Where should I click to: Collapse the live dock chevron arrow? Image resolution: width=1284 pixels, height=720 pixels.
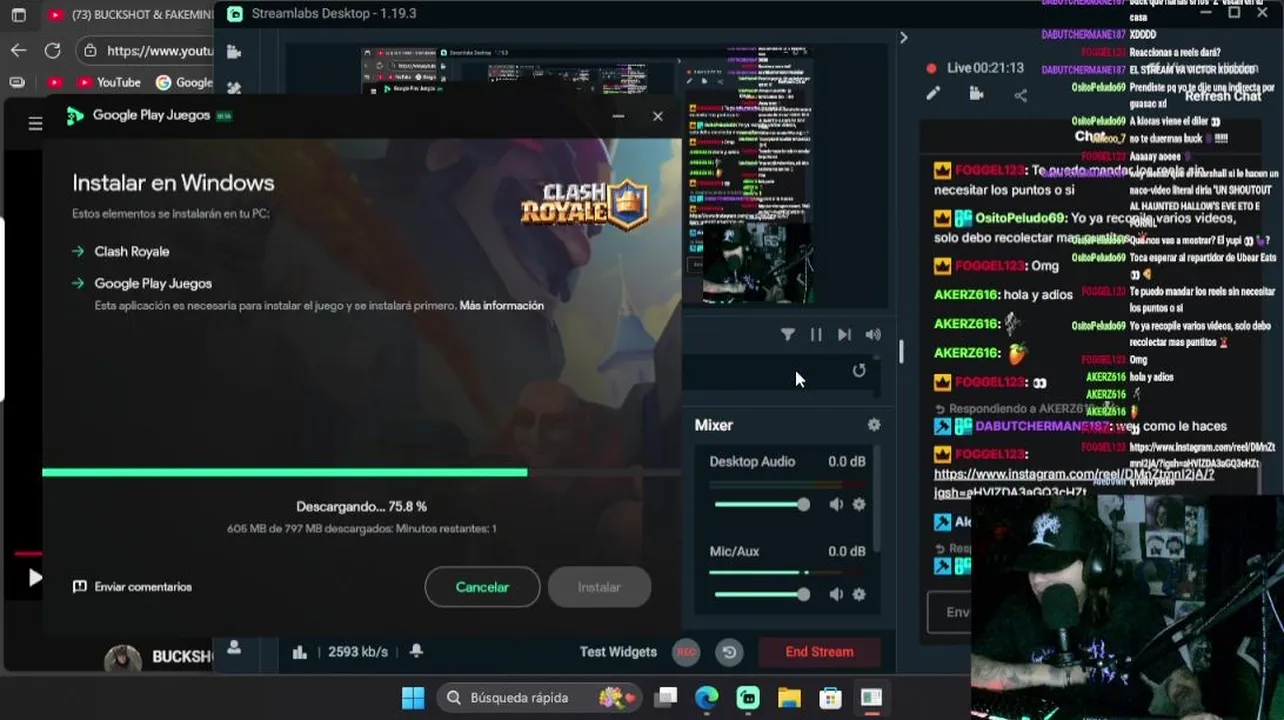tap(903, 37)
